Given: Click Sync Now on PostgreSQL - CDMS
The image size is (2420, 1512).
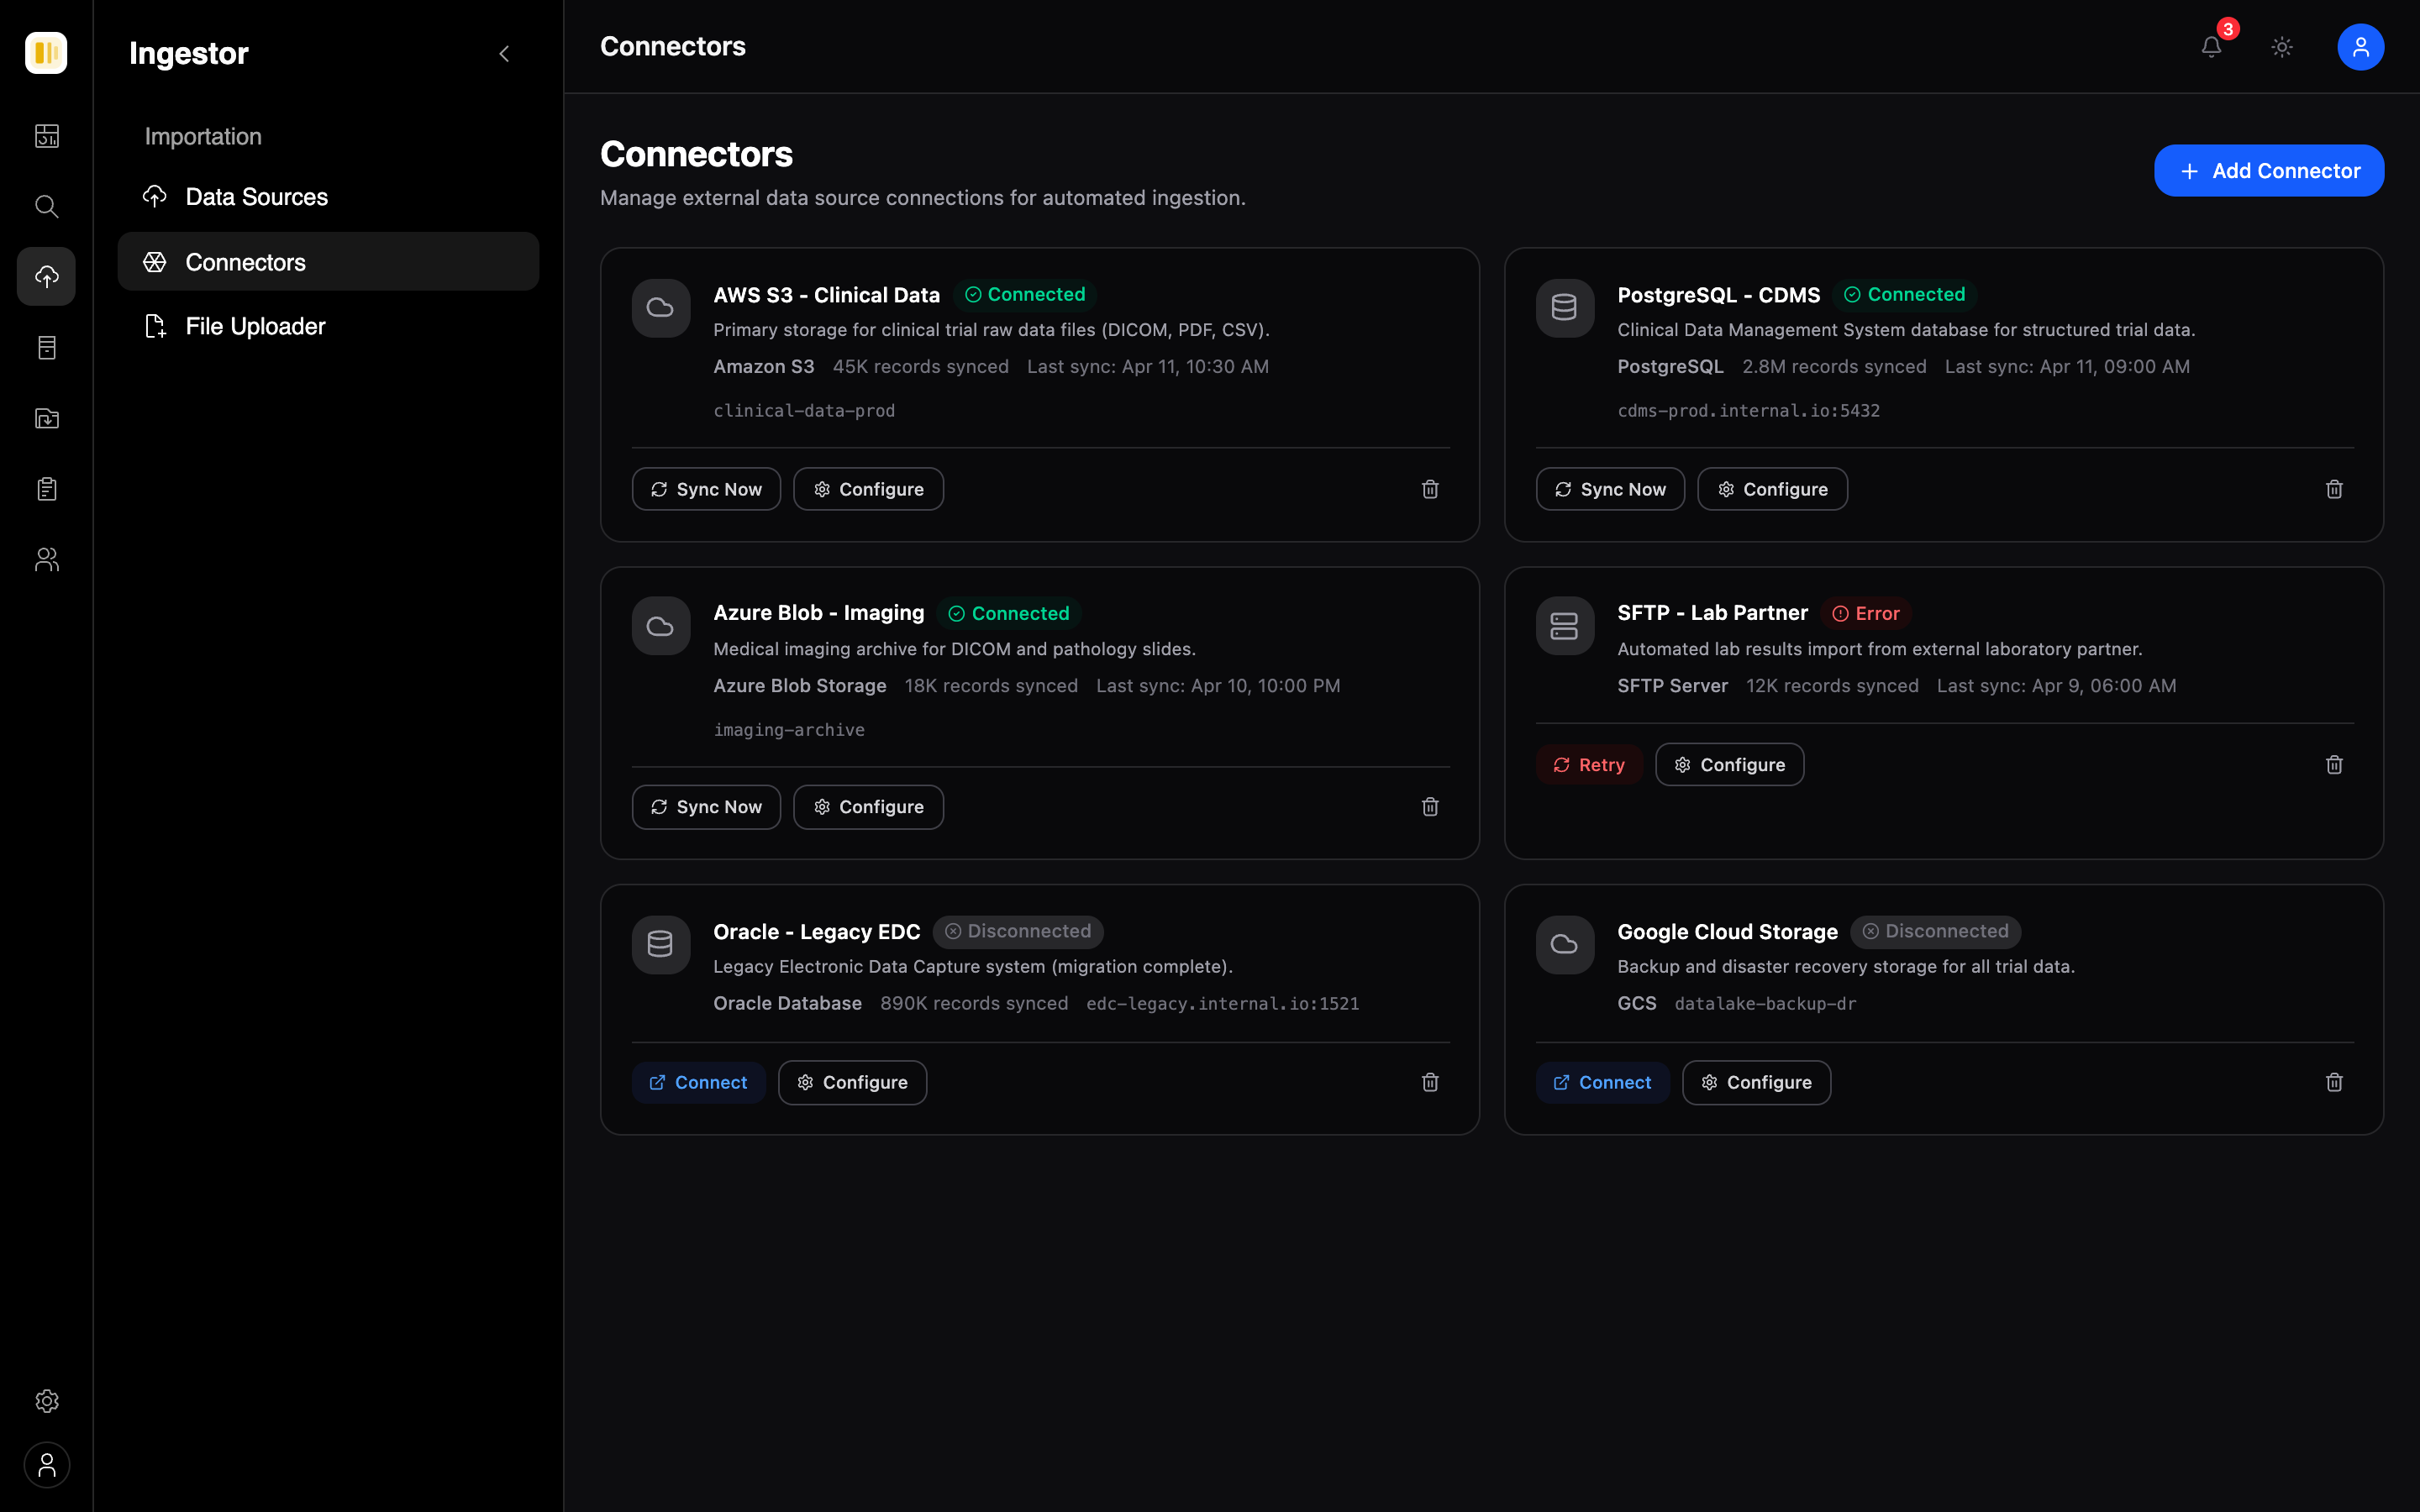Looking at the screenshot, I should click(x=1610, y=489).
